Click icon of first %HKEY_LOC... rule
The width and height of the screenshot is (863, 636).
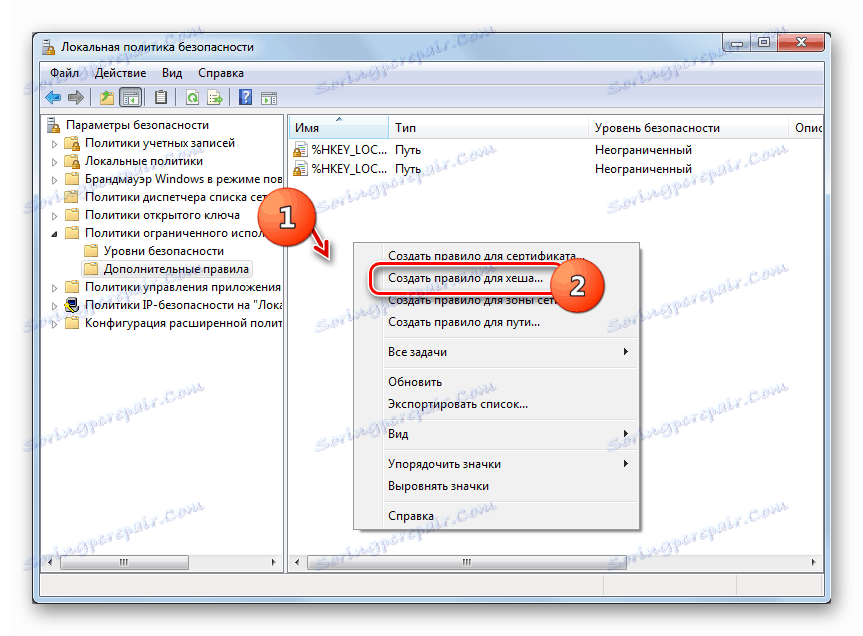point(300,150)
